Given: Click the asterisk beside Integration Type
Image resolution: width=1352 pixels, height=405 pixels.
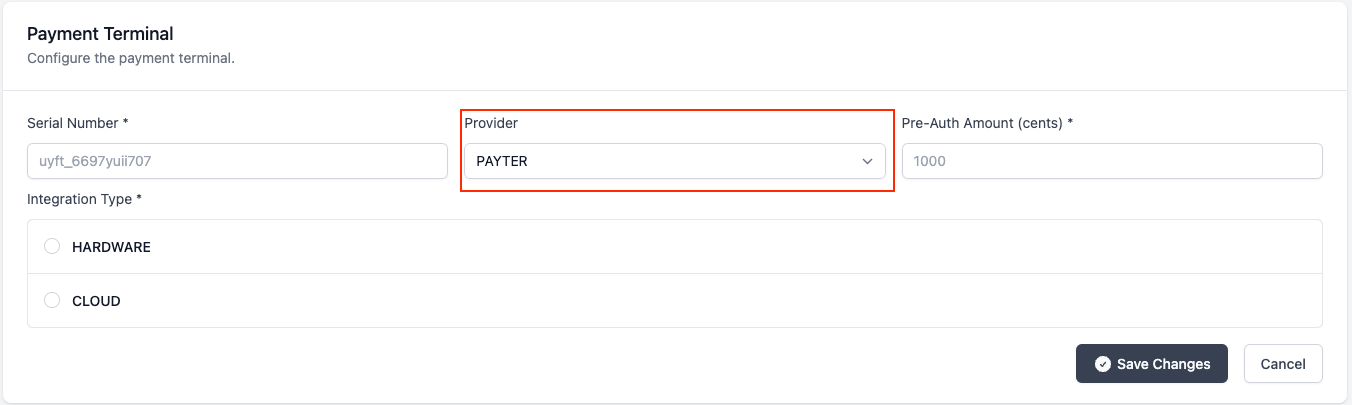Looking at the screenshot, I should tap(139, 199).
